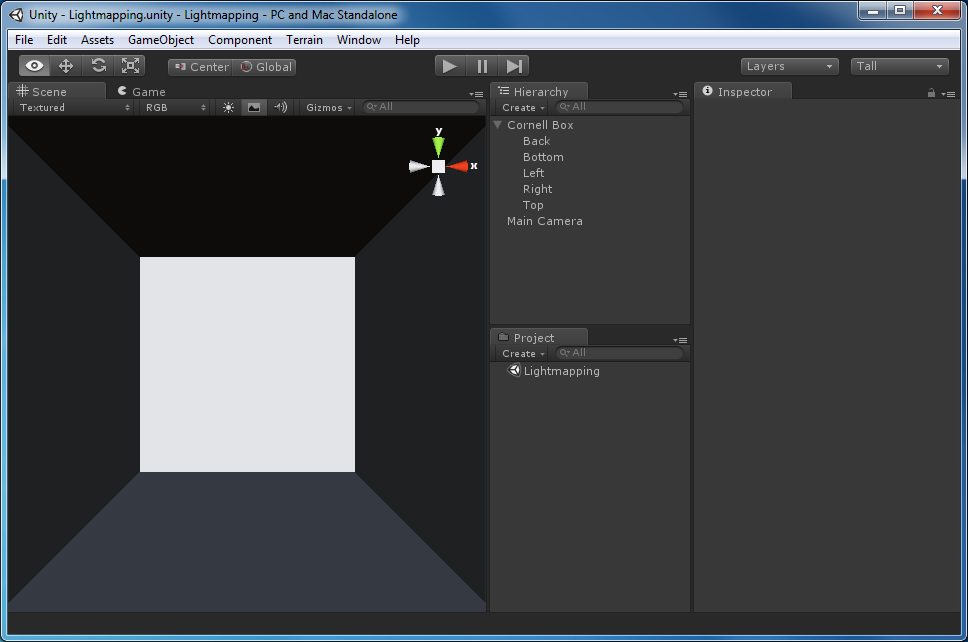Viewport: 968px width, 642px height.
Task: Open the Gizmos dropdown
Action: (328, 107)
